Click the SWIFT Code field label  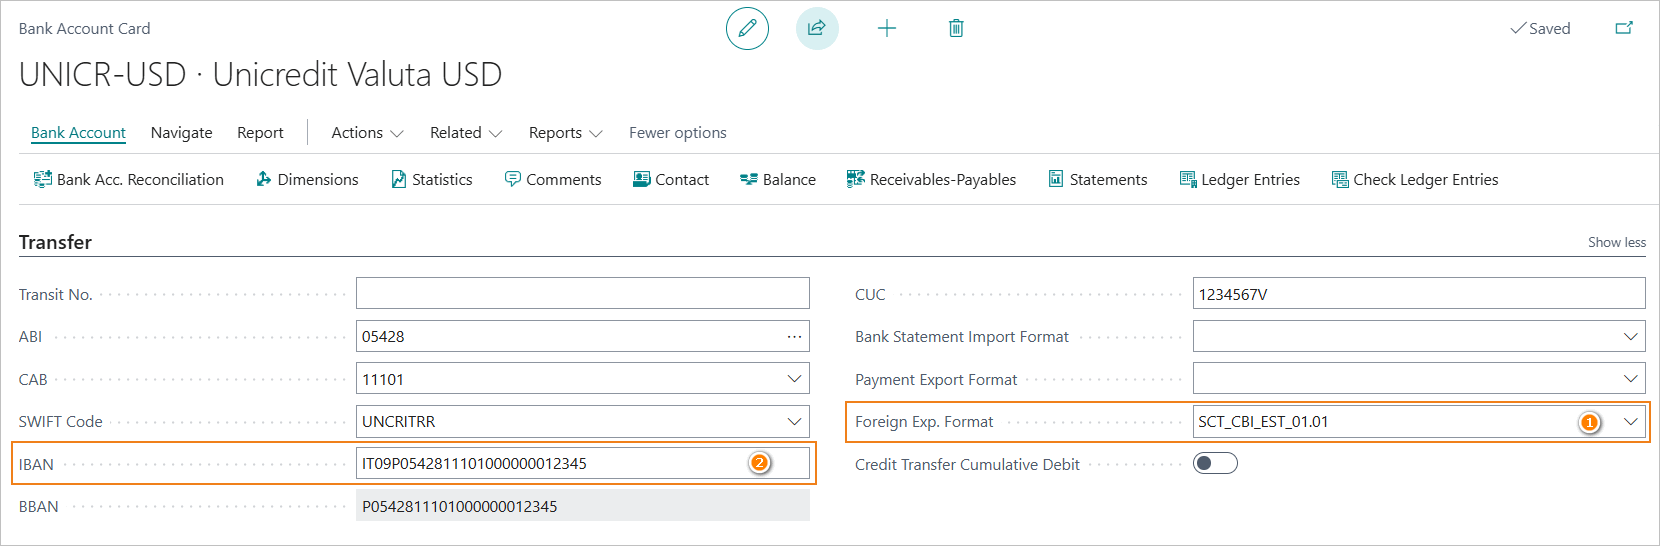point(60,421)
